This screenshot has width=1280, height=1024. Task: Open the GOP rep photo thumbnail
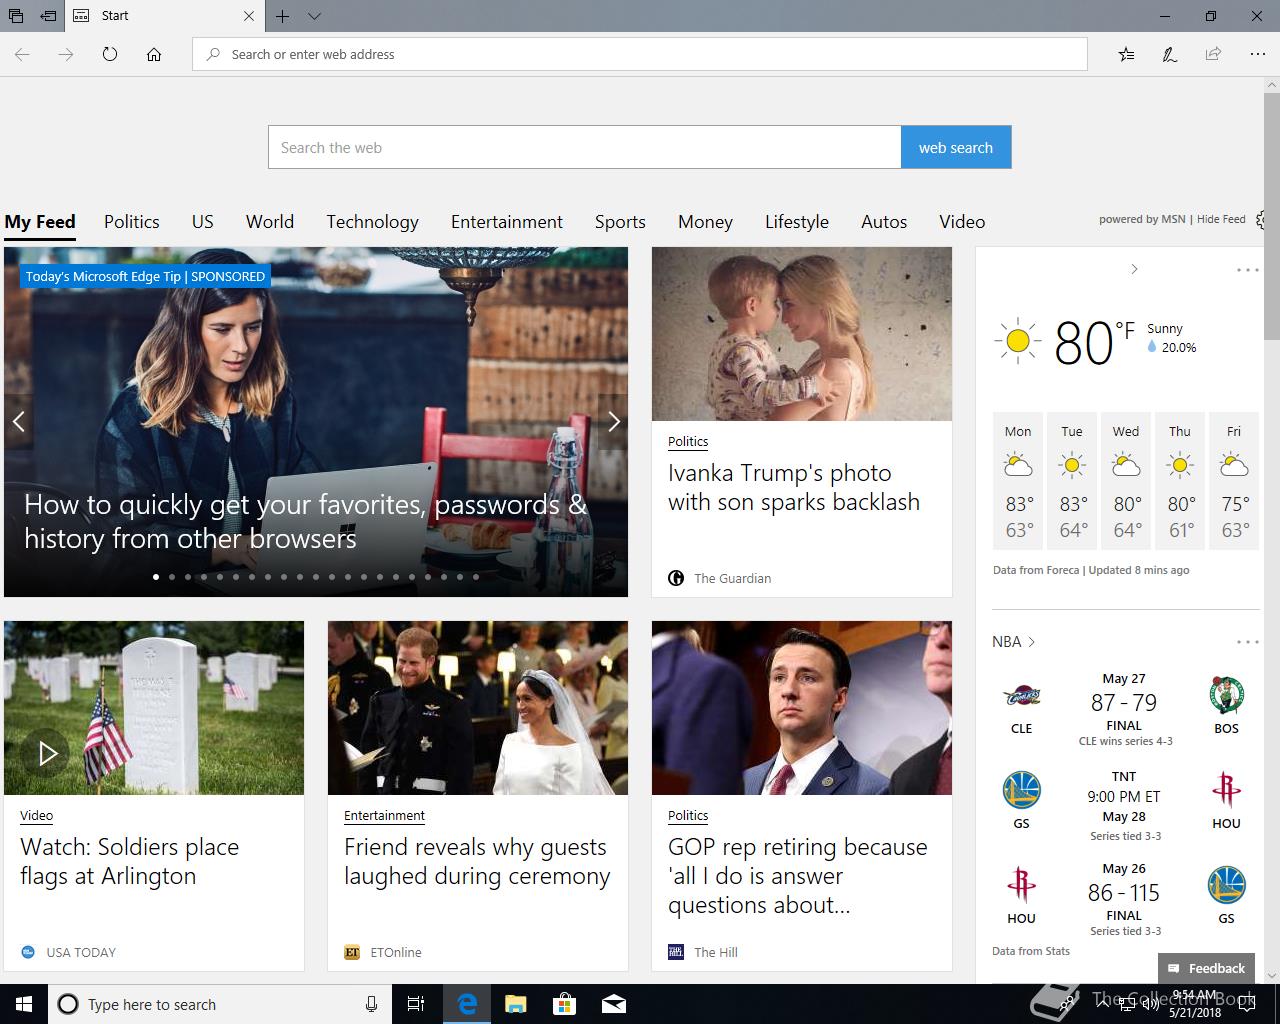[x=802, y=708]
